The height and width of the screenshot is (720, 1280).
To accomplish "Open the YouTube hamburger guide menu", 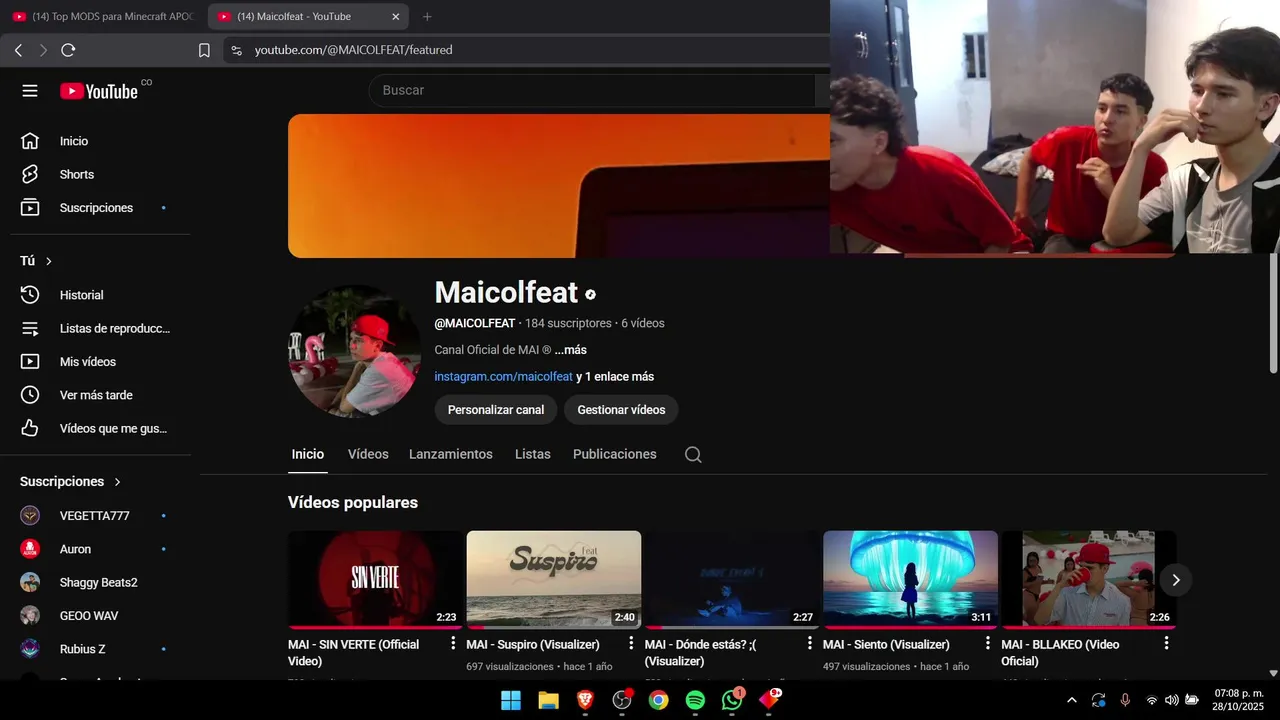I will point(30,91).
